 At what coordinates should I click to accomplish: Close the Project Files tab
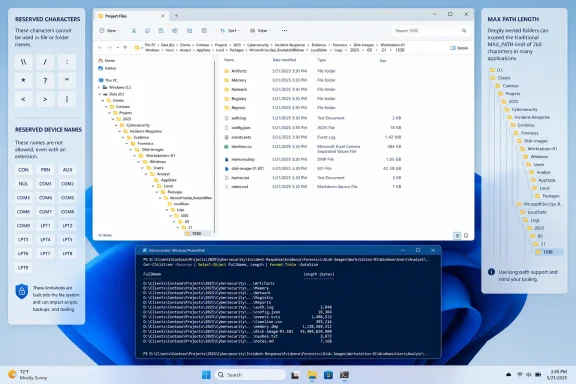[163, 16]
